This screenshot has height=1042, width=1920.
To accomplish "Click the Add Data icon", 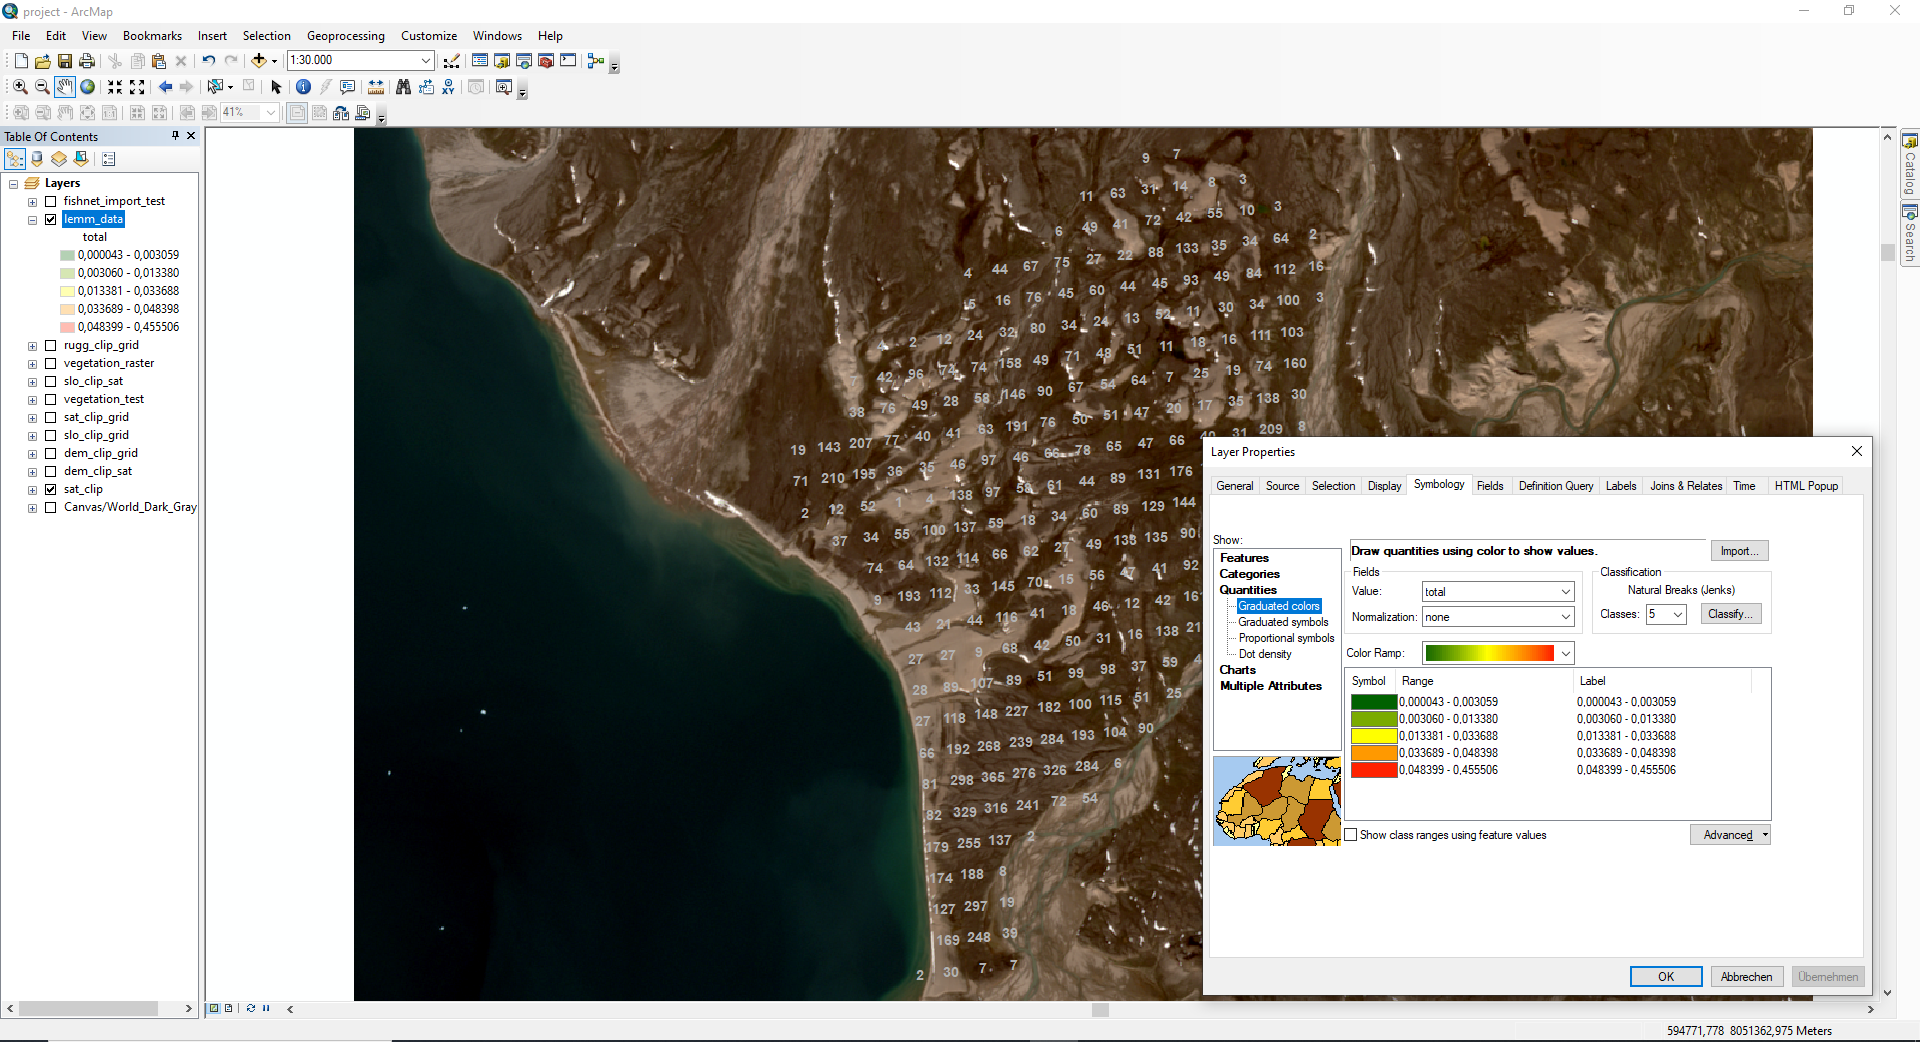I will pos(259,61).
